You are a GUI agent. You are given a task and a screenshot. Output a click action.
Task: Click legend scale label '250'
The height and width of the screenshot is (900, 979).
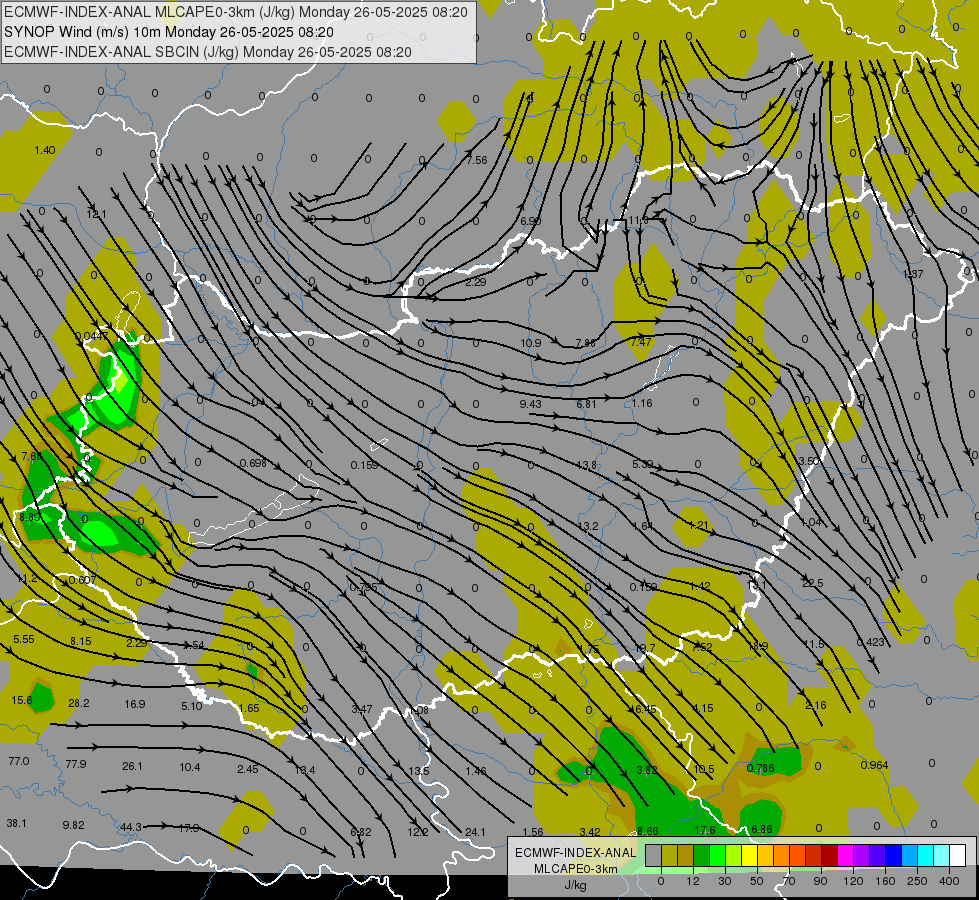(917, 881)
